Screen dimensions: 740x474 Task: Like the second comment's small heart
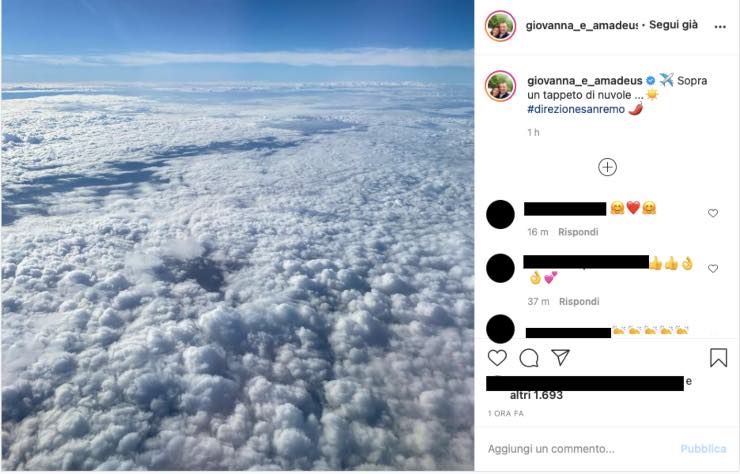[x=713, y=268]
